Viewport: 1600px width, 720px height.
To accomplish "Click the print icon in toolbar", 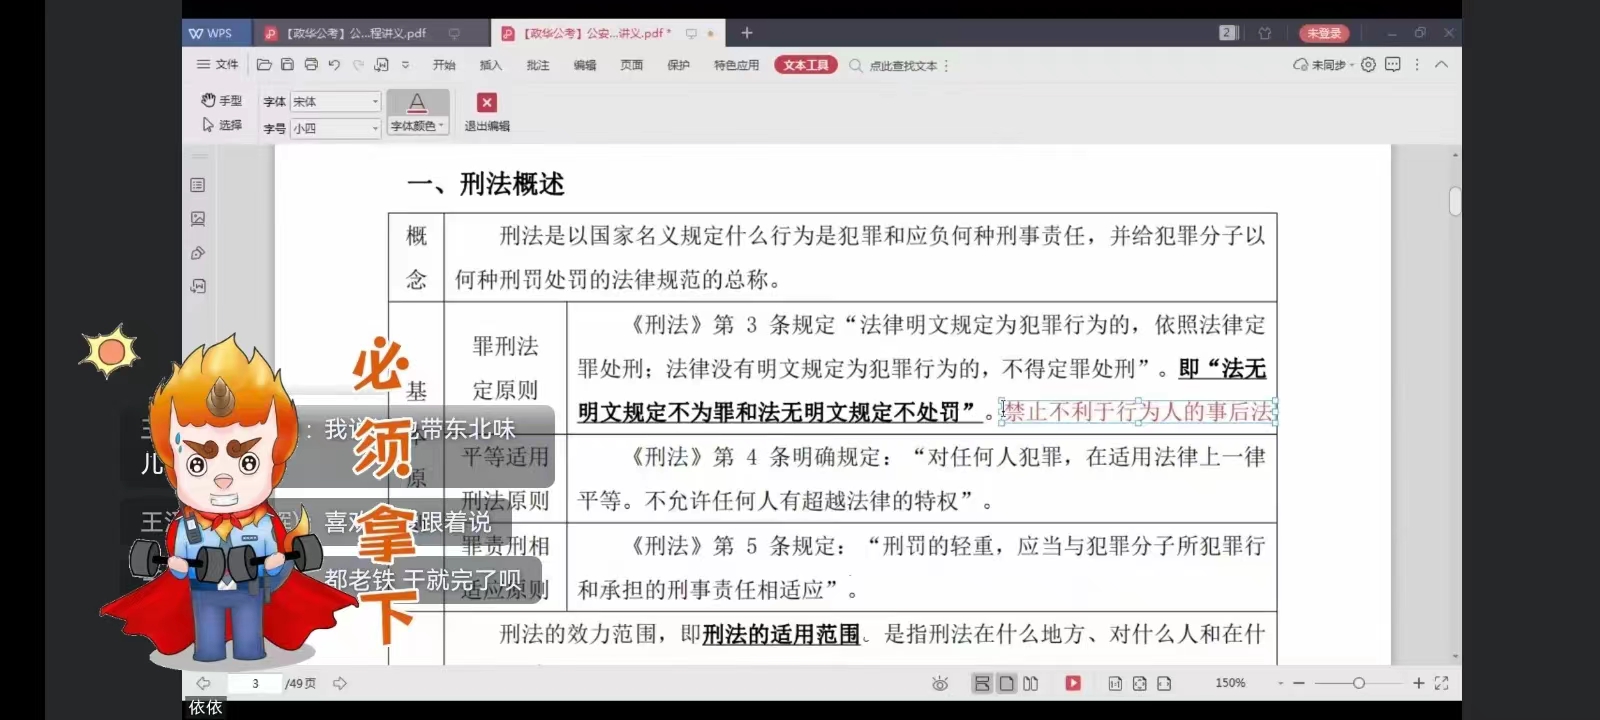I will click(x=311, y=64).
